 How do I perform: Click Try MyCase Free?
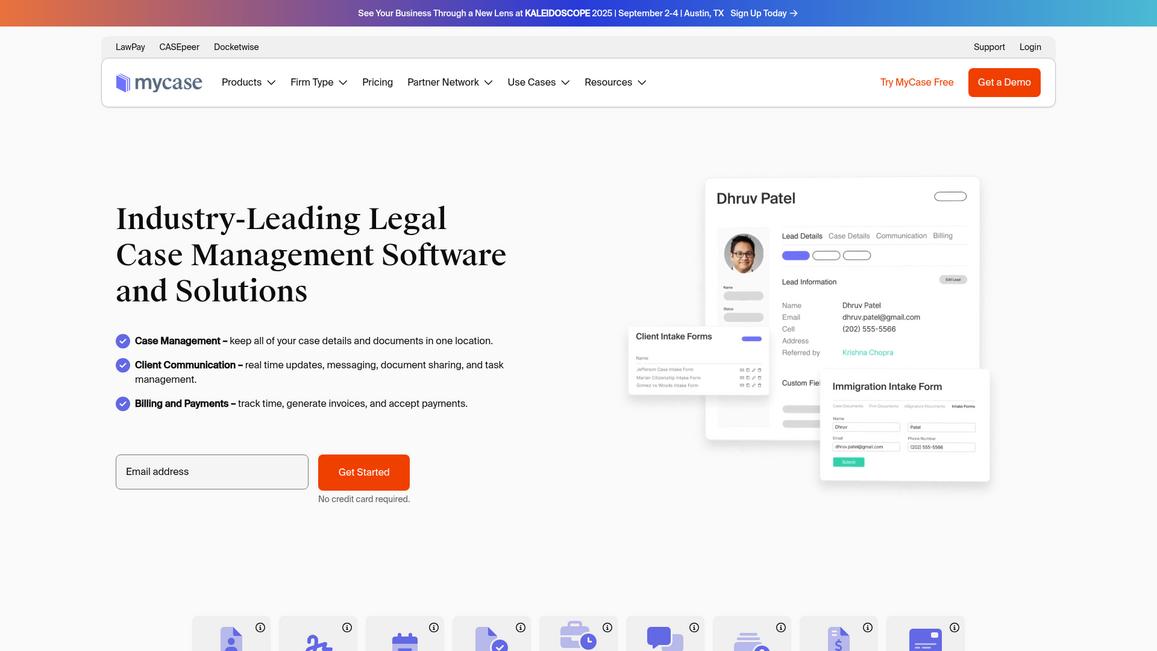point(916,83)
